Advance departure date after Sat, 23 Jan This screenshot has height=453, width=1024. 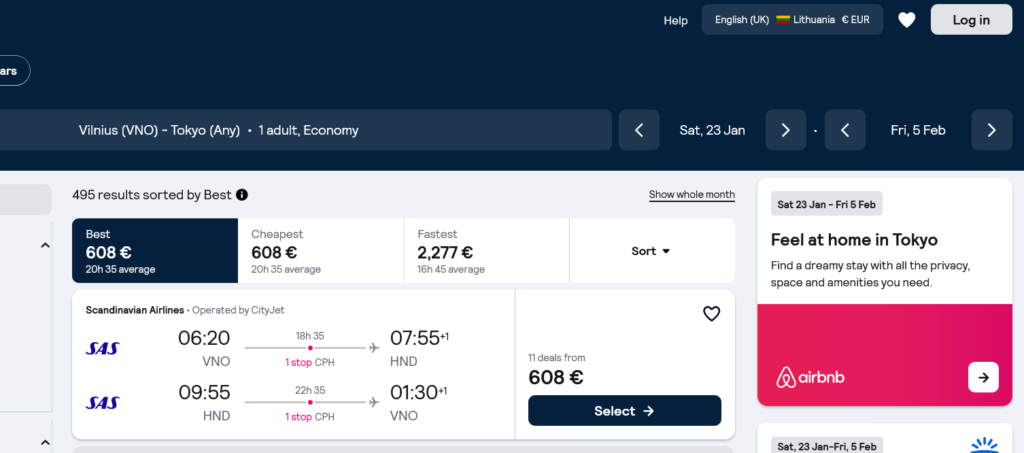click(x=786, y=130)
